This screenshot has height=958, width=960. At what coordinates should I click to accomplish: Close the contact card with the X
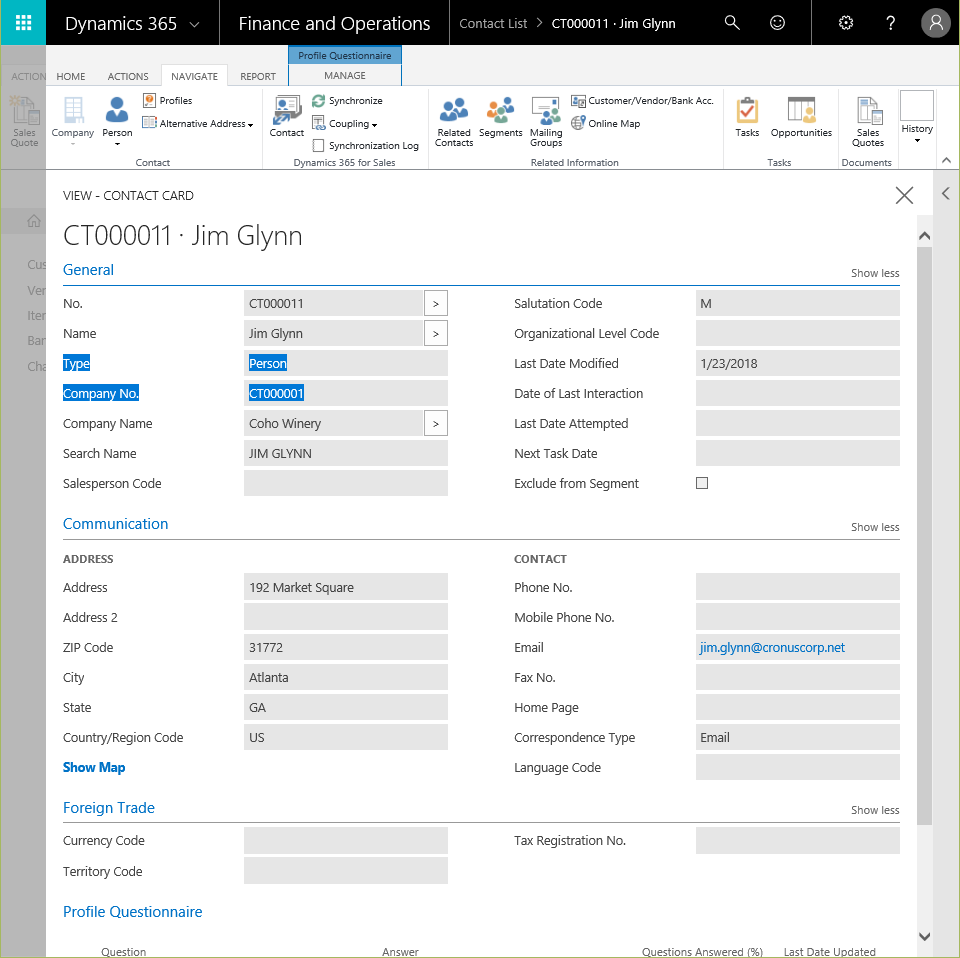click(904, 195)
